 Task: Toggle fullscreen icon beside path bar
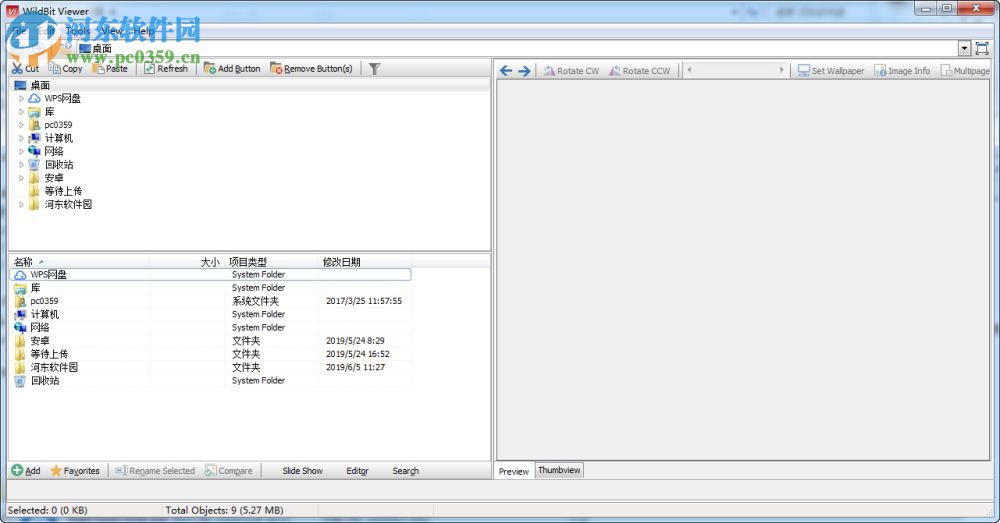click(x=982, y=48)
